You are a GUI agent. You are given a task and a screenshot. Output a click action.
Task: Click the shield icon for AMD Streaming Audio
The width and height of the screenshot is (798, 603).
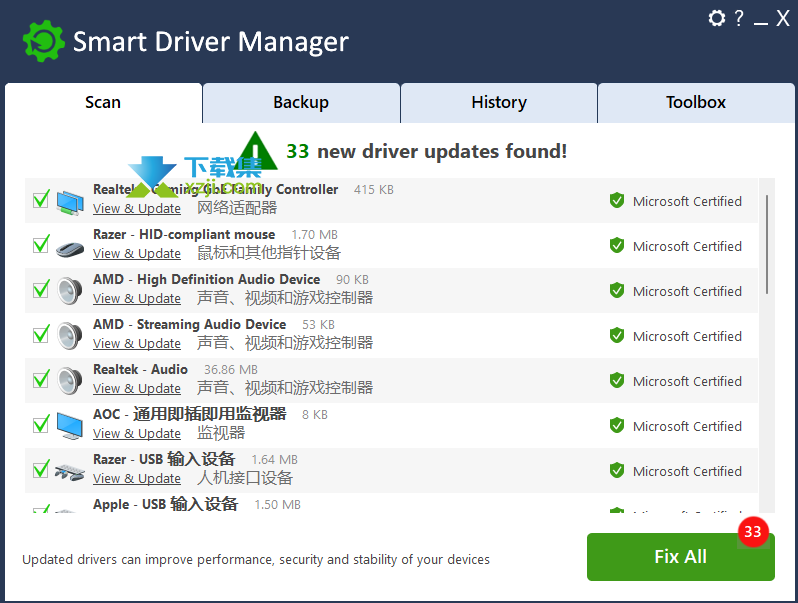point(617,335)
